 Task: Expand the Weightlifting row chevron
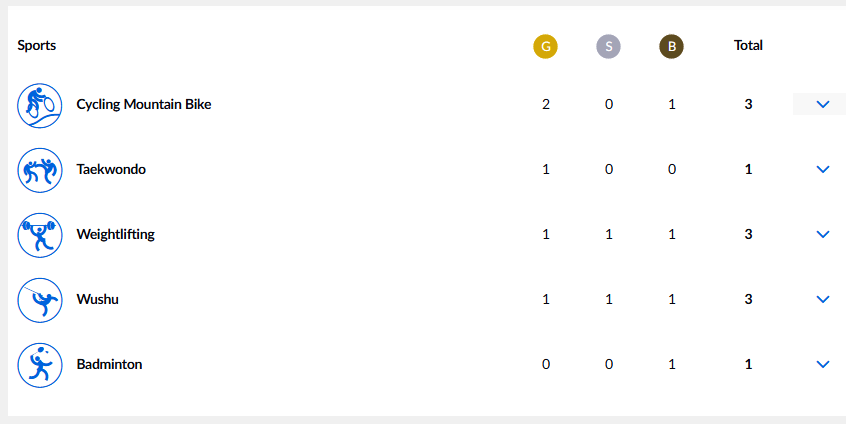point(823,234)
